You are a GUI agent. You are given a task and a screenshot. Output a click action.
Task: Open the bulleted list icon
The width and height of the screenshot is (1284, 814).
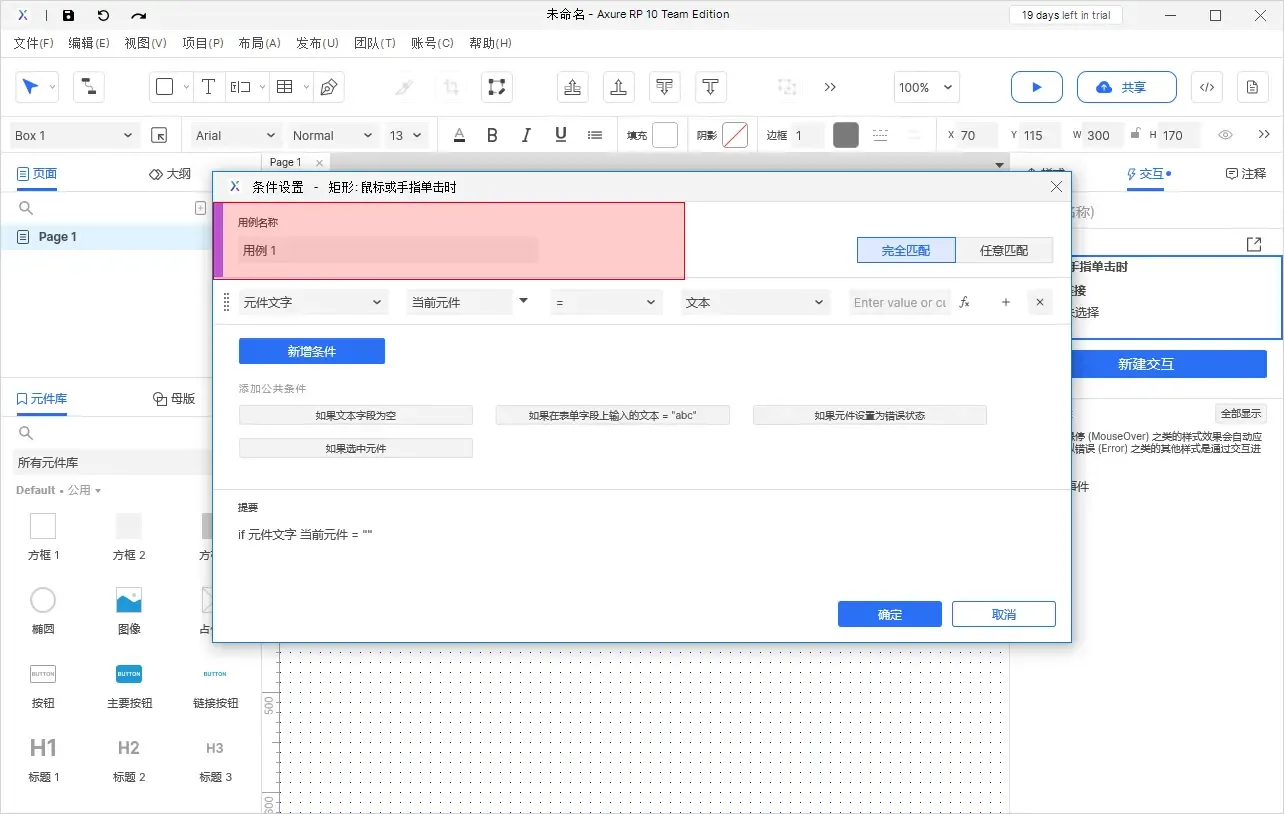[594, 135]
